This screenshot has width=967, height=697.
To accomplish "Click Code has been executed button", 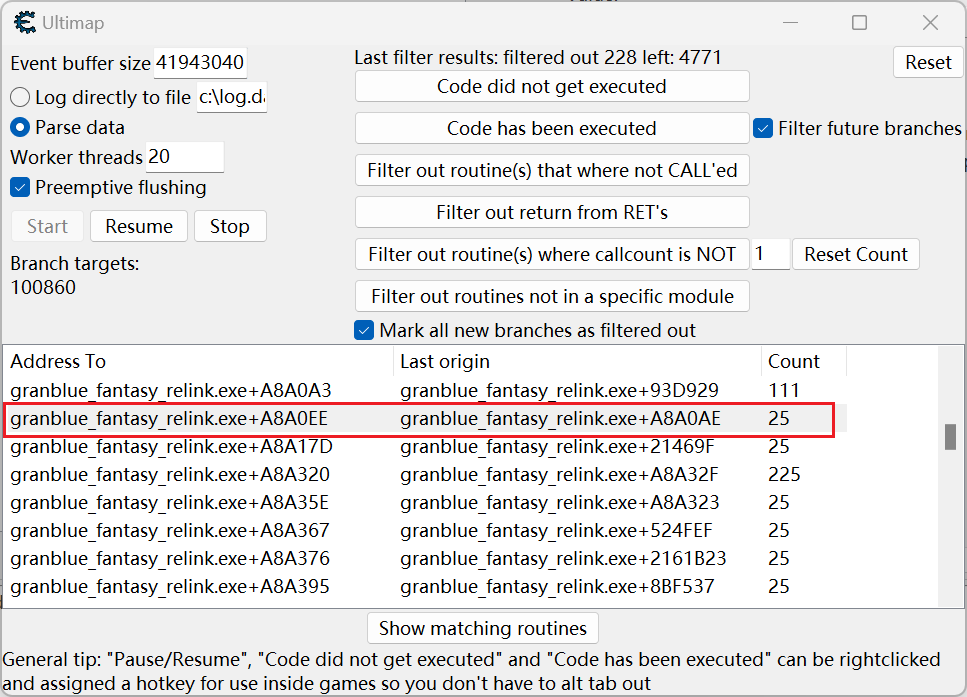I will [552, 128].
